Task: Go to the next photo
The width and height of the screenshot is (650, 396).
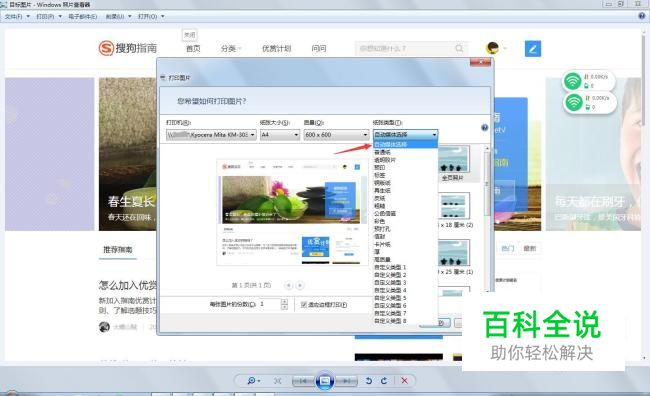Action: click(x=346, y=381)
